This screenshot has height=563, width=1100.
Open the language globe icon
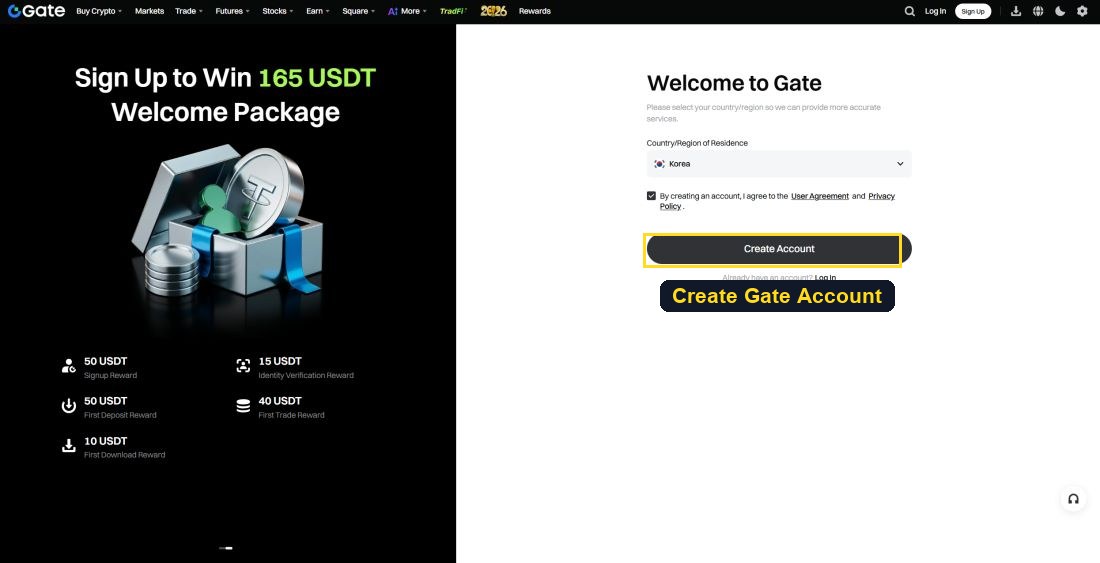pos(1038,11)
